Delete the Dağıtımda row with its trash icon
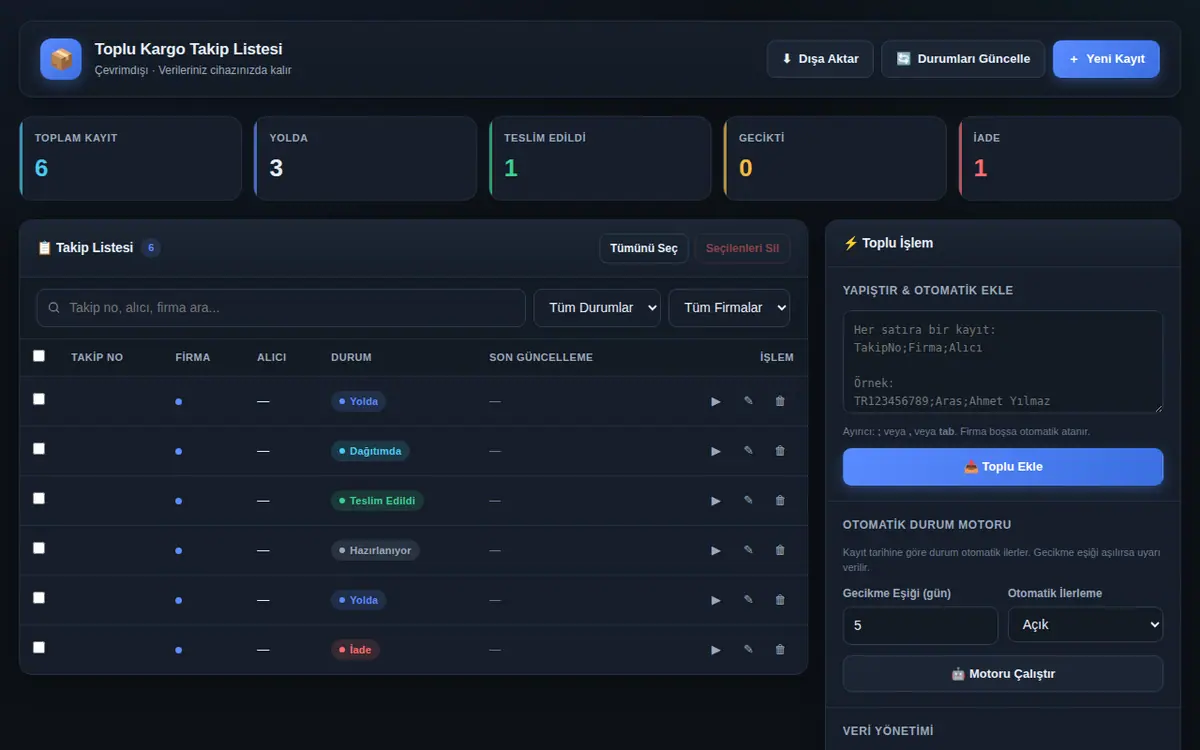Image resolution: width=1200 pixels, height=750 pixels. 780,451
